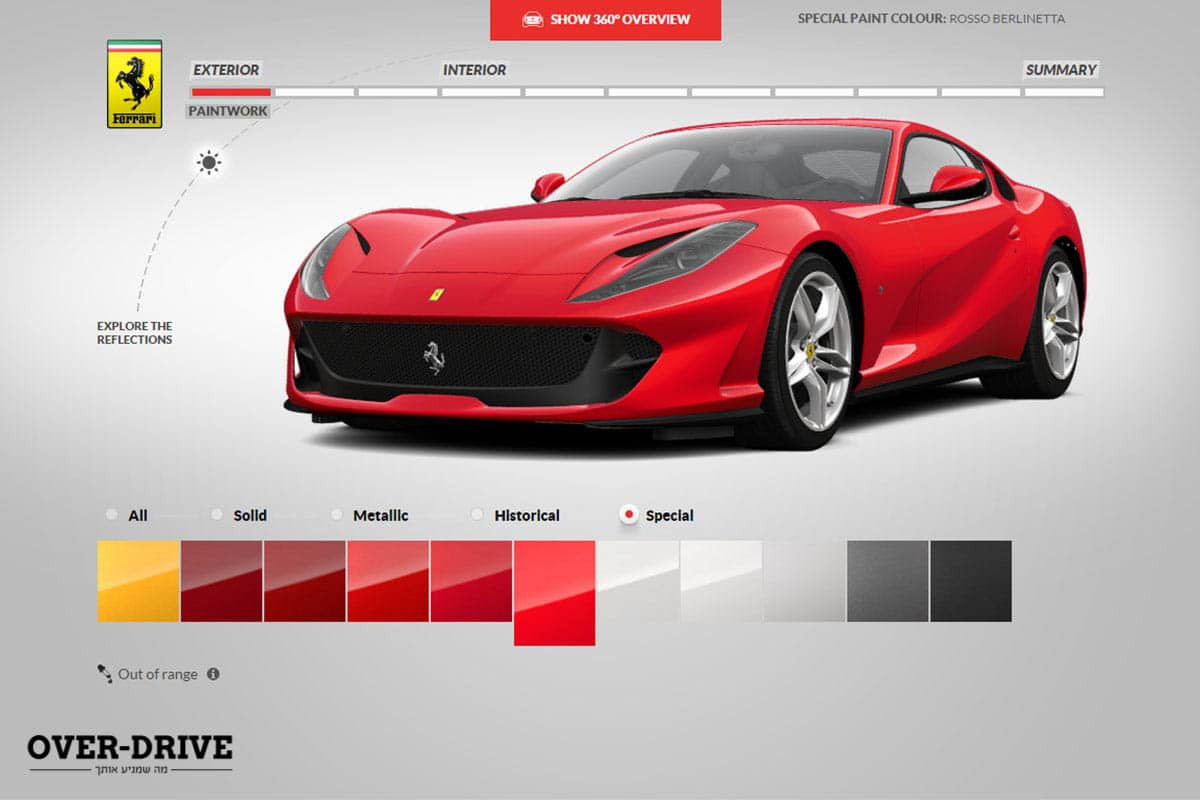Select the Metallic paint filter radio
The width and height of the screenshot is (1200, 800).
pyautogui.click(x=337, y=515)
